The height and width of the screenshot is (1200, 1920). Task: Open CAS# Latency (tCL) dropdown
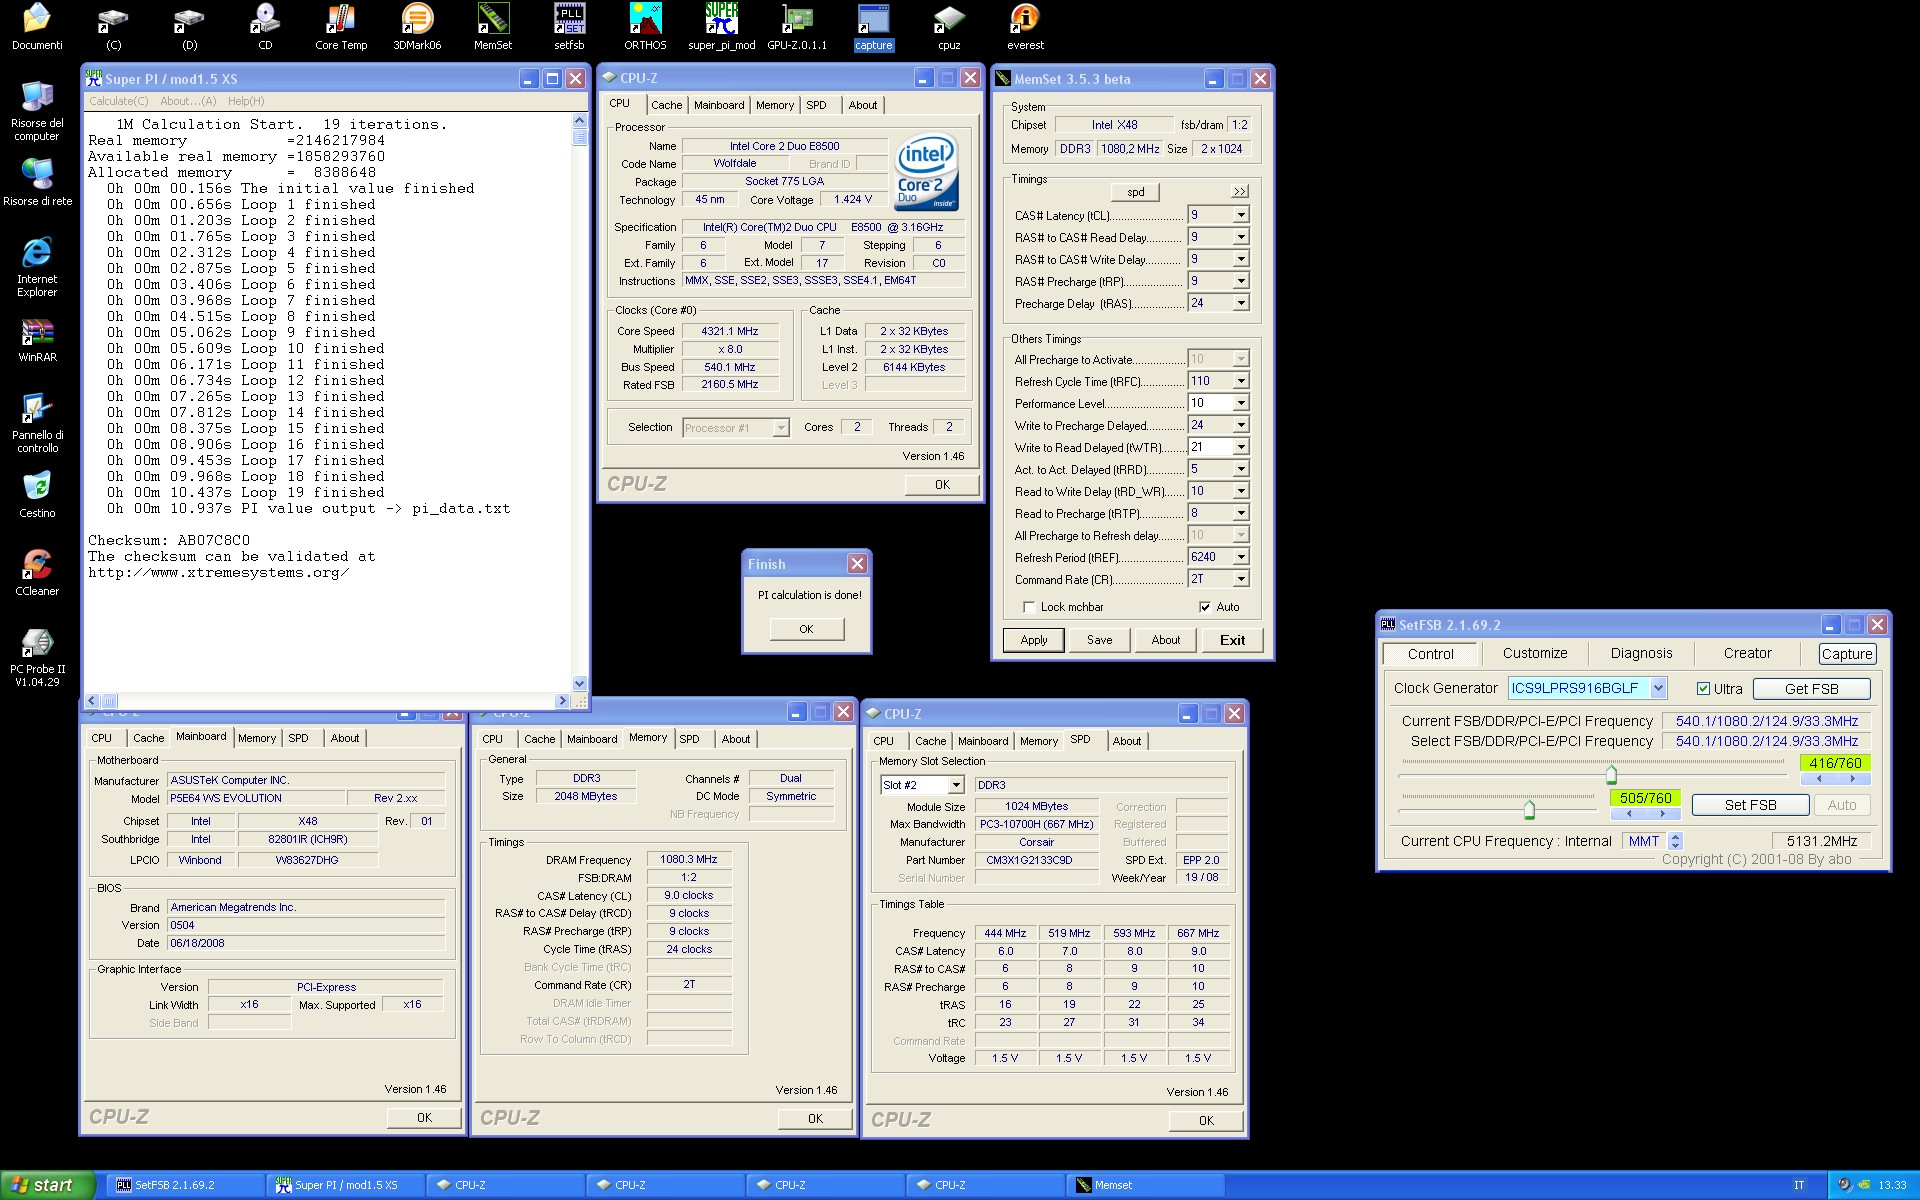[1241, 215]
